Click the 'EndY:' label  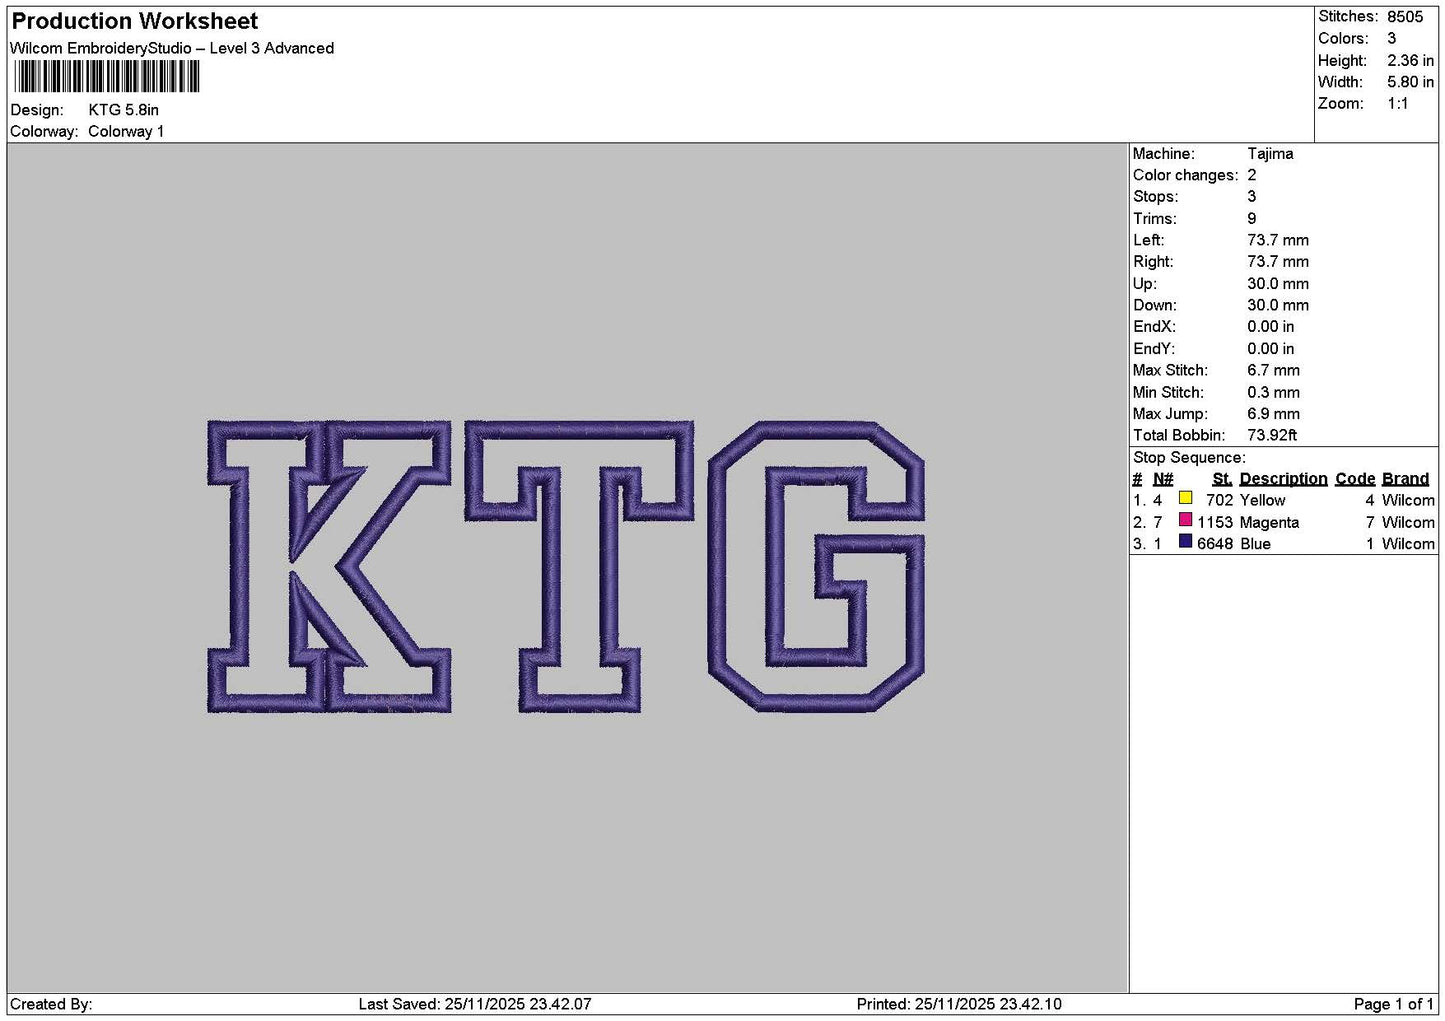[x=1154, y=349]
